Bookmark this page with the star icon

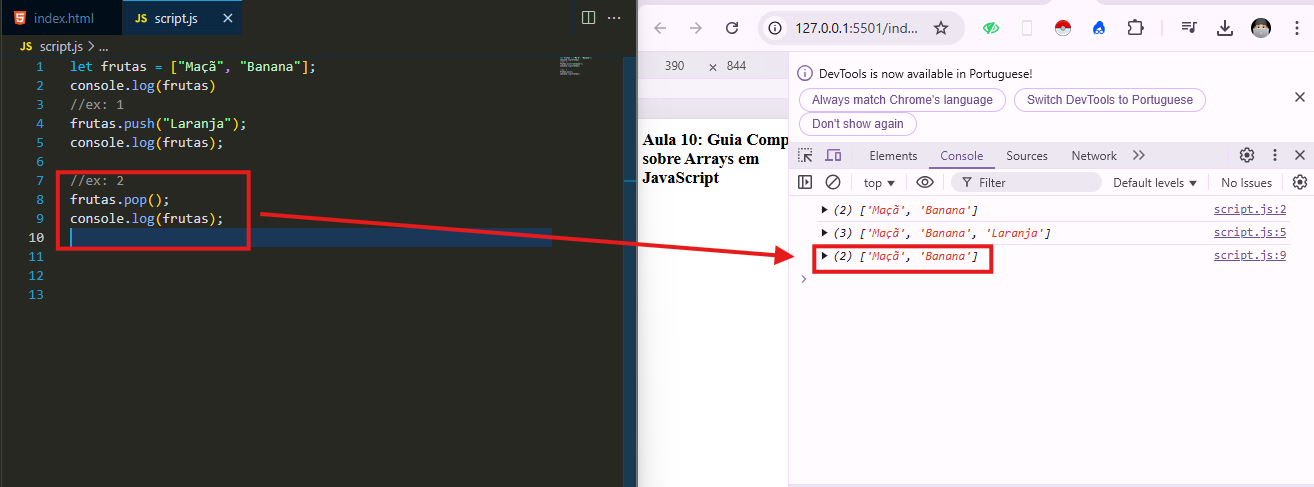(x=940, y=28)
